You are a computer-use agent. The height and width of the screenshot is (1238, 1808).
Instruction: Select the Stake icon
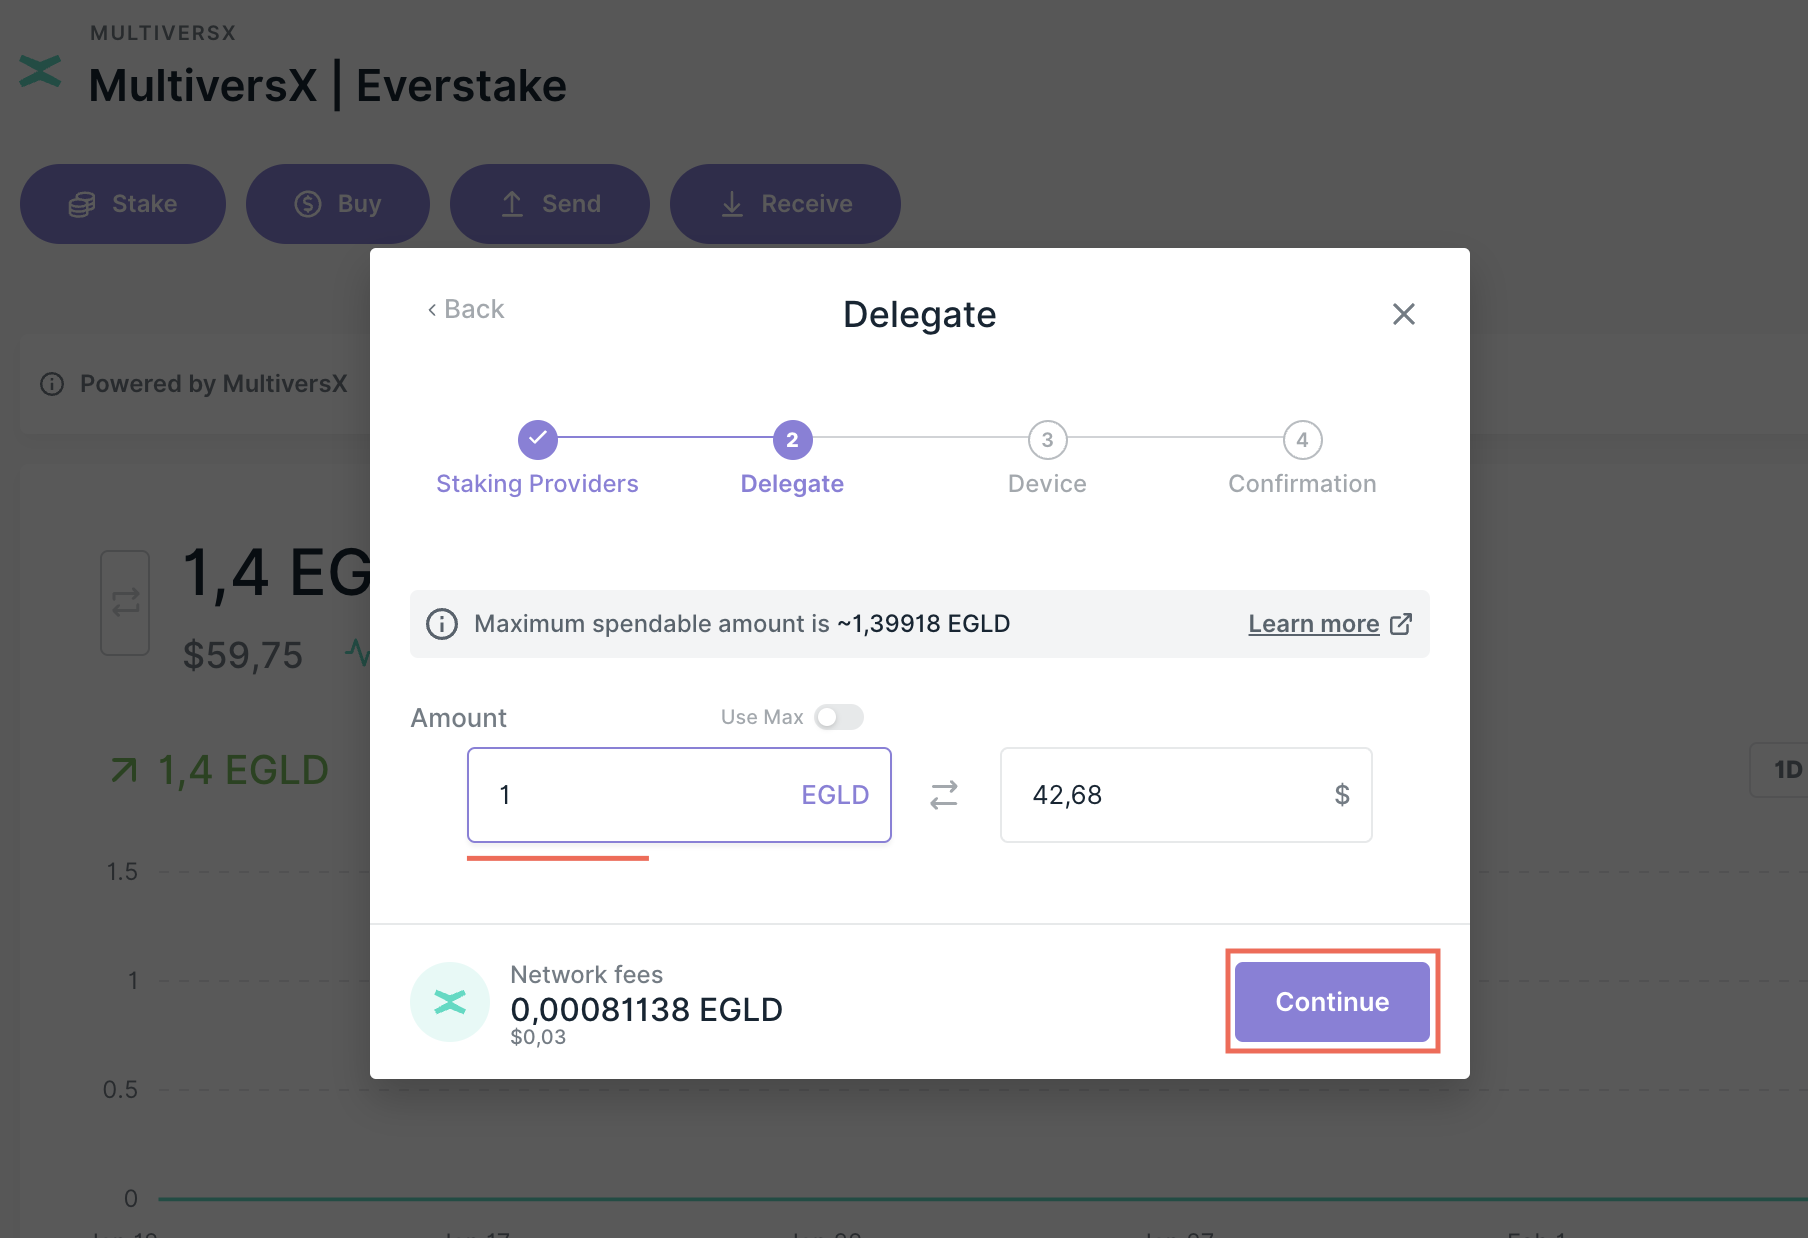click(83, 203)
